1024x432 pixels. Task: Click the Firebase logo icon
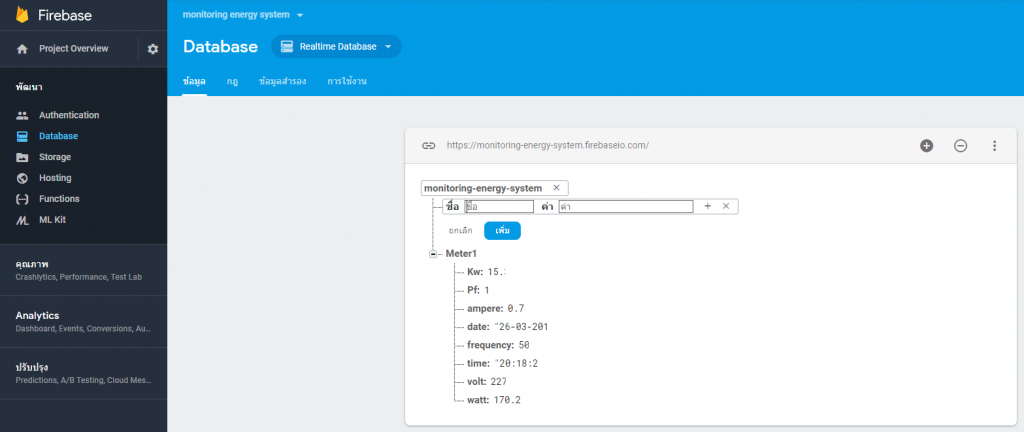point(21,15)
